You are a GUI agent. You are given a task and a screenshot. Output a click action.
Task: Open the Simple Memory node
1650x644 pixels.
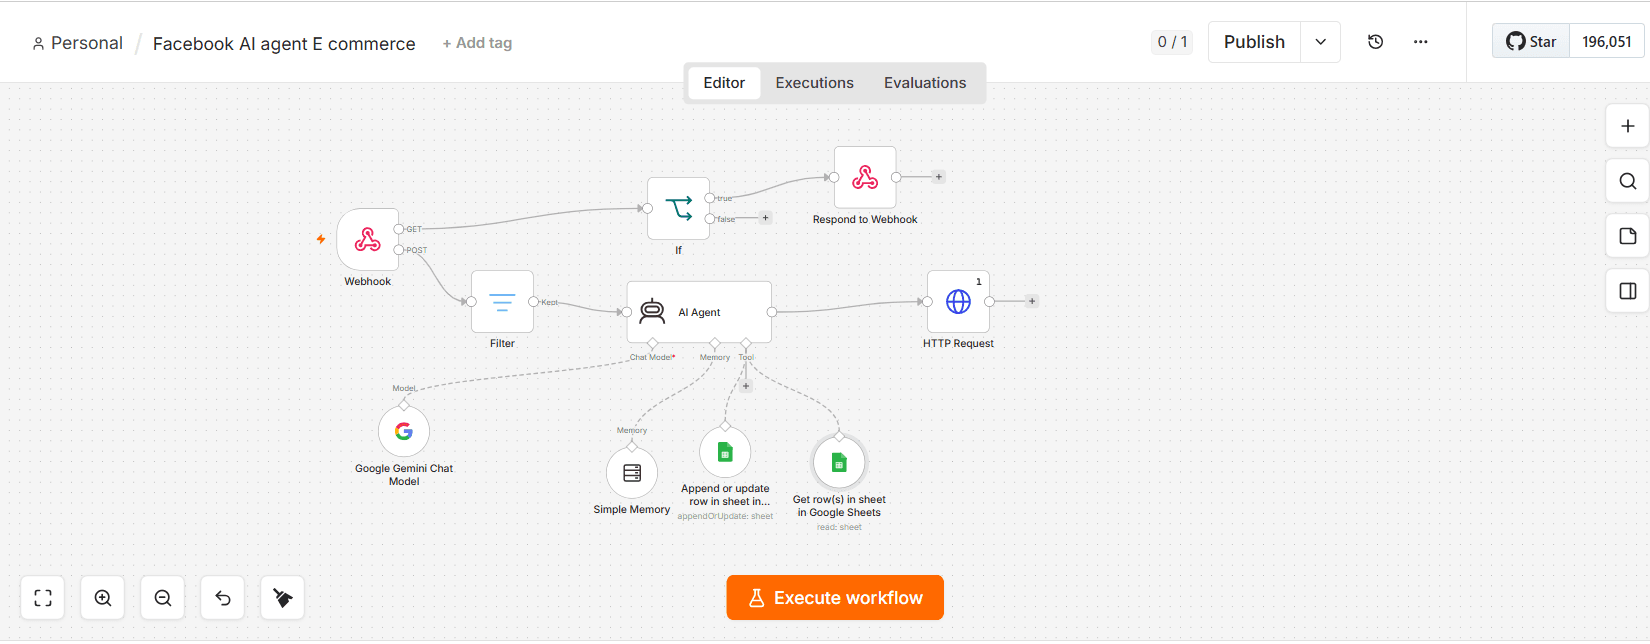(x=632, y=473)
